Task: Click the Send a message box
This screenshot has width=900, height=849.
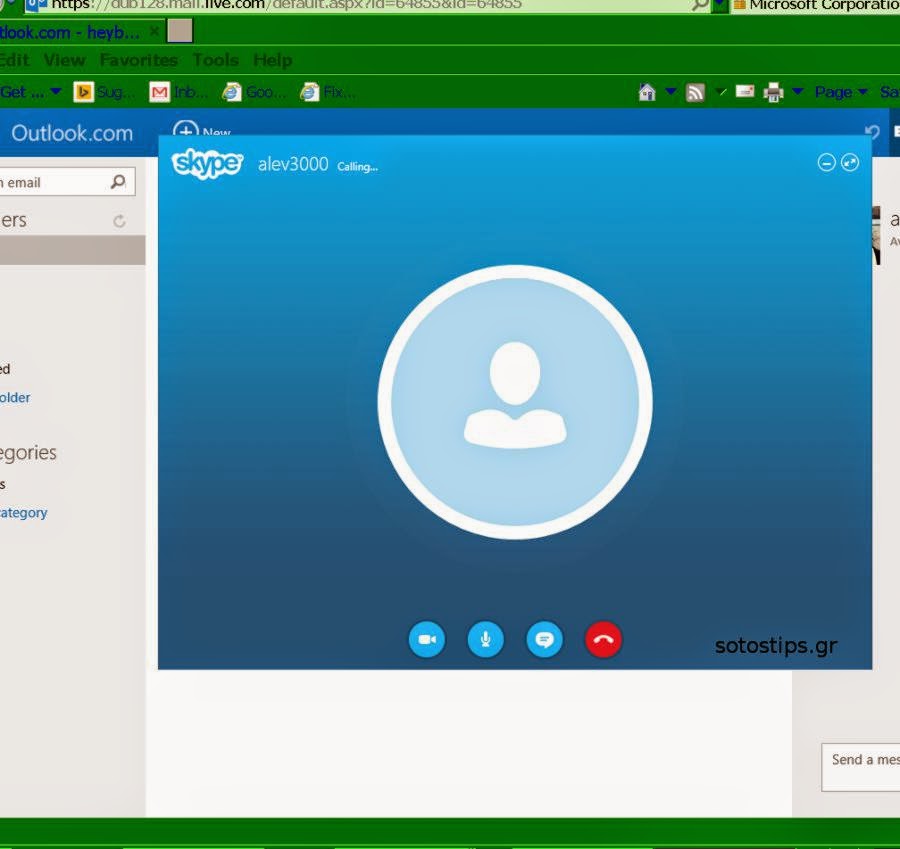Action: pos(860,767)
